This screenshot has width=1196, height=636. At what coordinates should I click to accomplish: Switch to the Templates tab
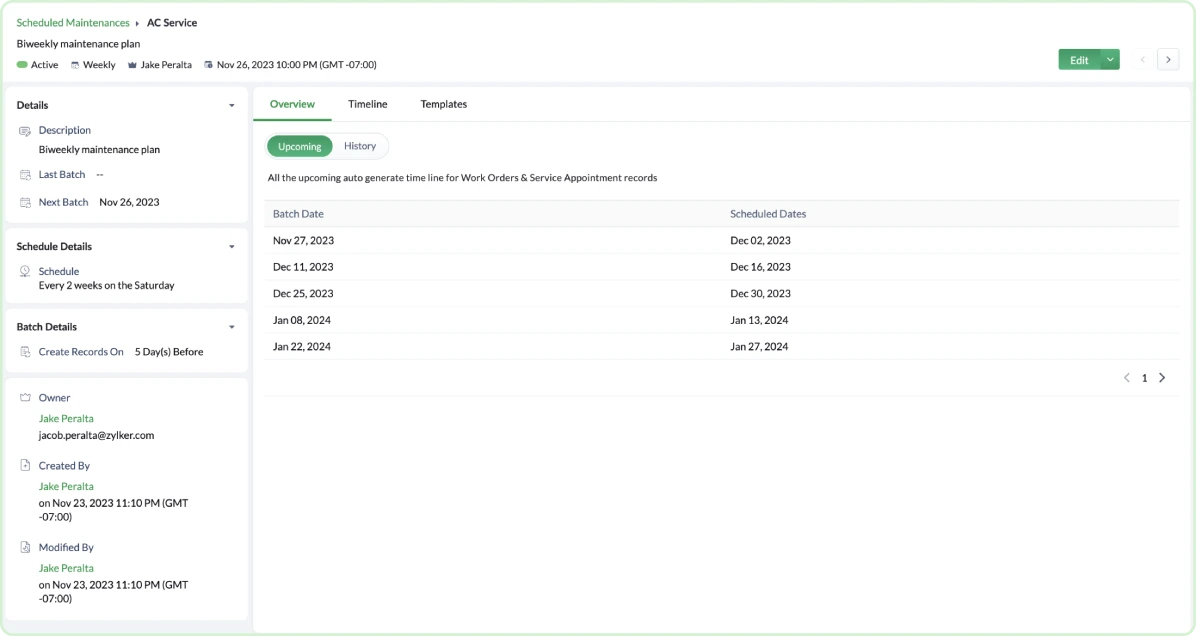(443, 104)
